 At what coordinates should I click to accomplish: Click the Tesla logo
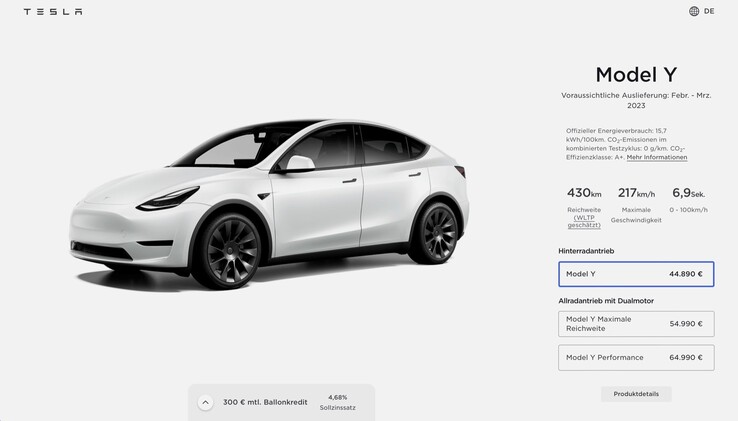tap(53, 12)
